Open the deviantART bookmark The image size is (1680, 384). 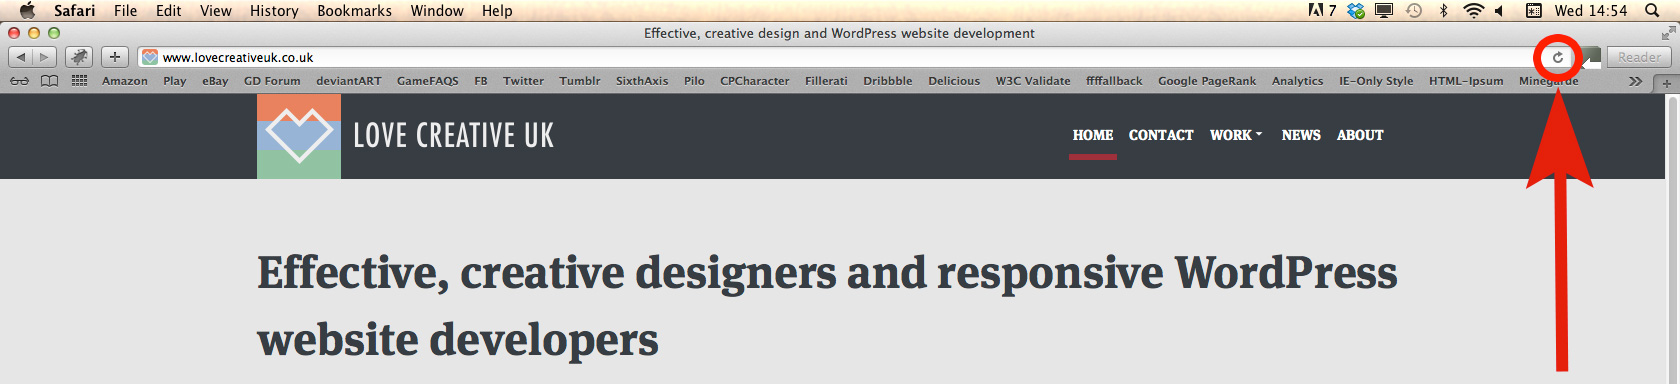349,81
